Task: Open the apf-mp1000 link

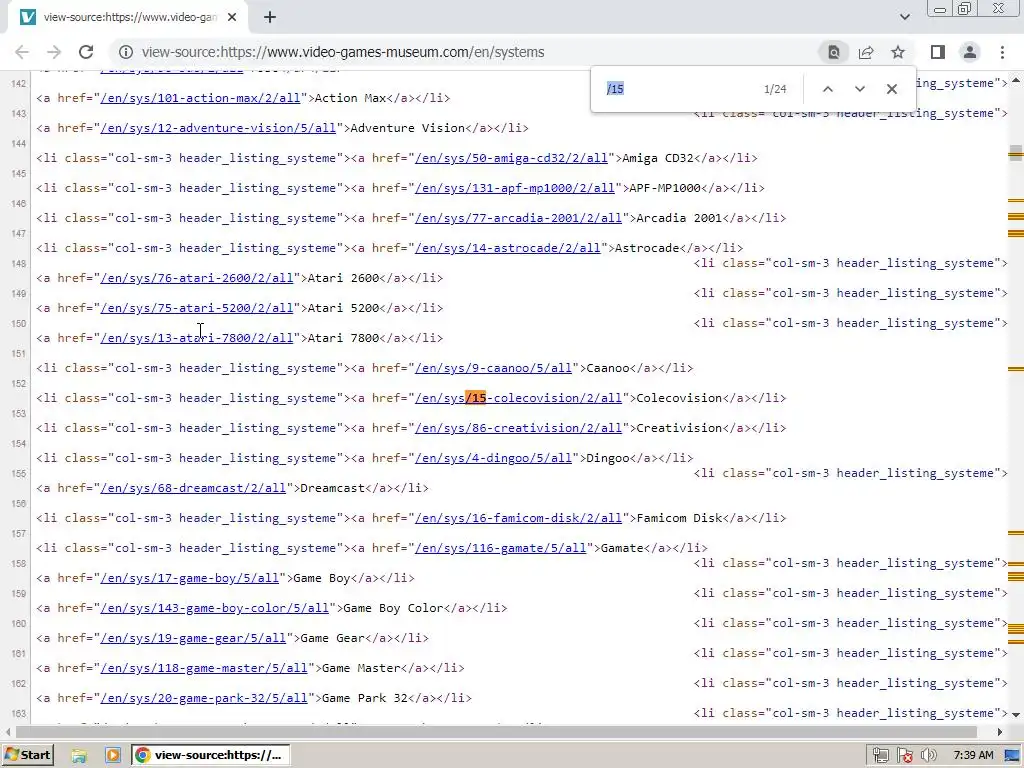Action: coord(515,188)
